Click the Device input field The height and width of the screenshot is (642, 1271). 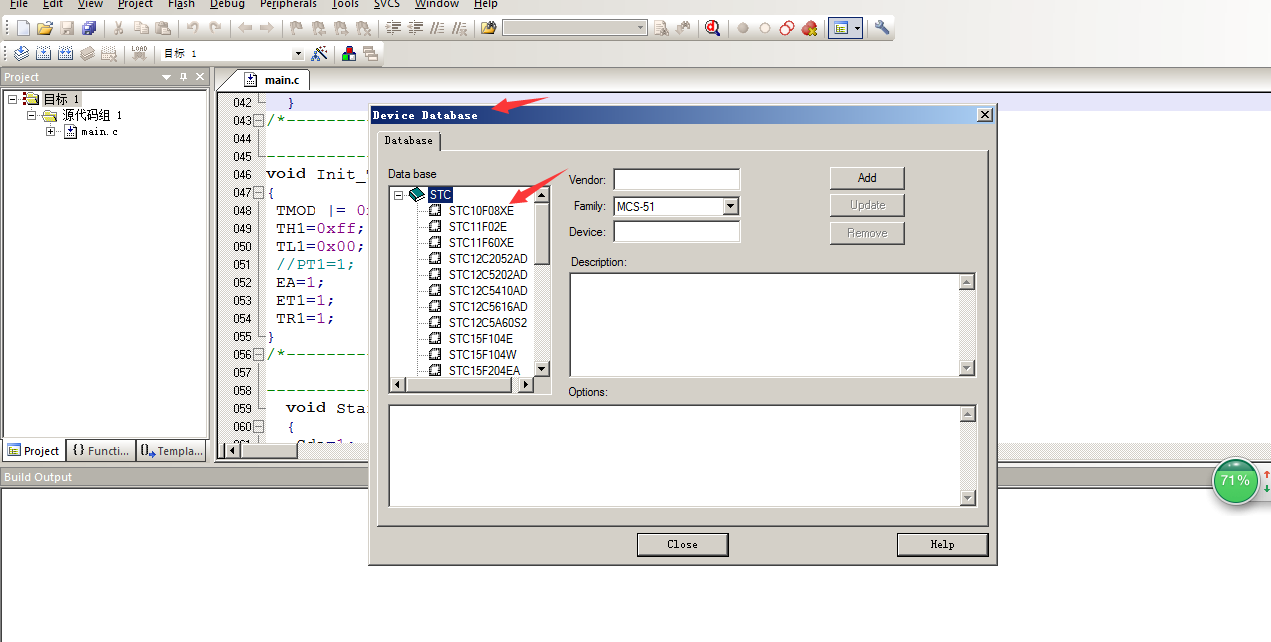[677, 232]
